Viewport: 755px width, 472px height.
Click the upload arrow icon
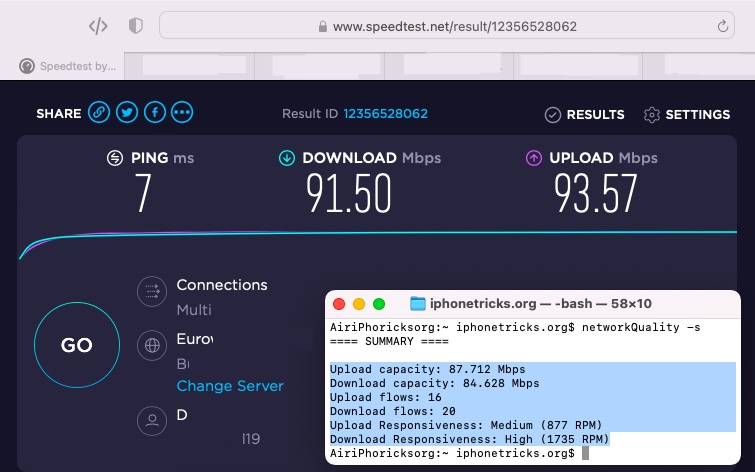[532, 158]
